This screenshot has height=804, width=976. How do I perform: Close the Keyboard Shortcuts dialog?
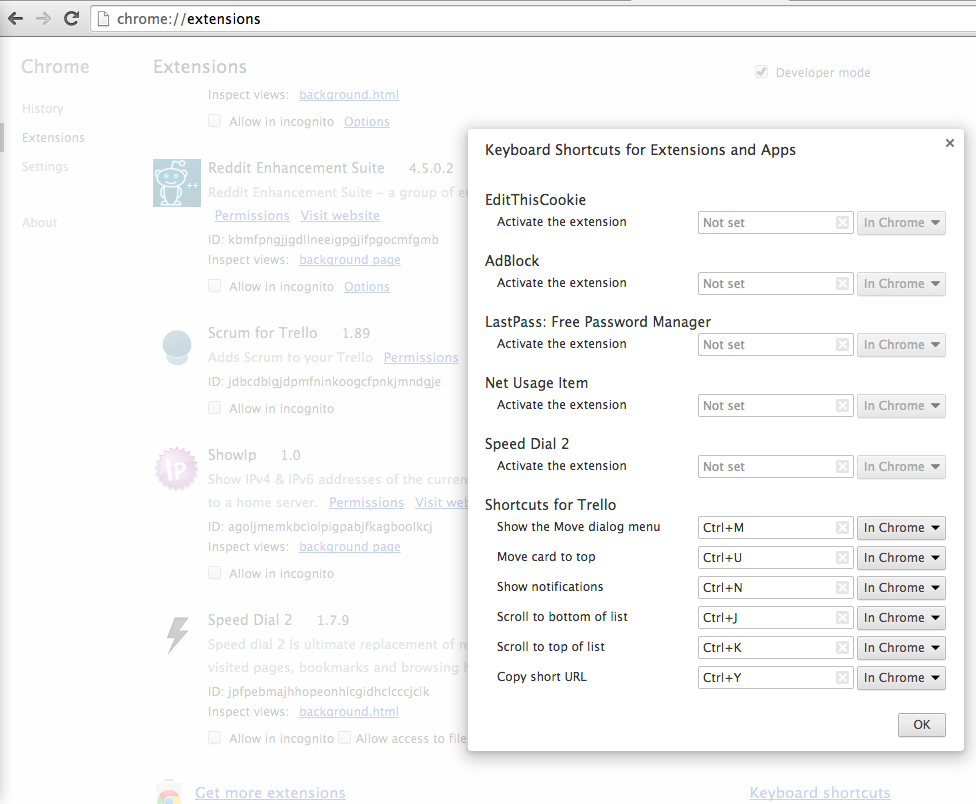point(949,143)
